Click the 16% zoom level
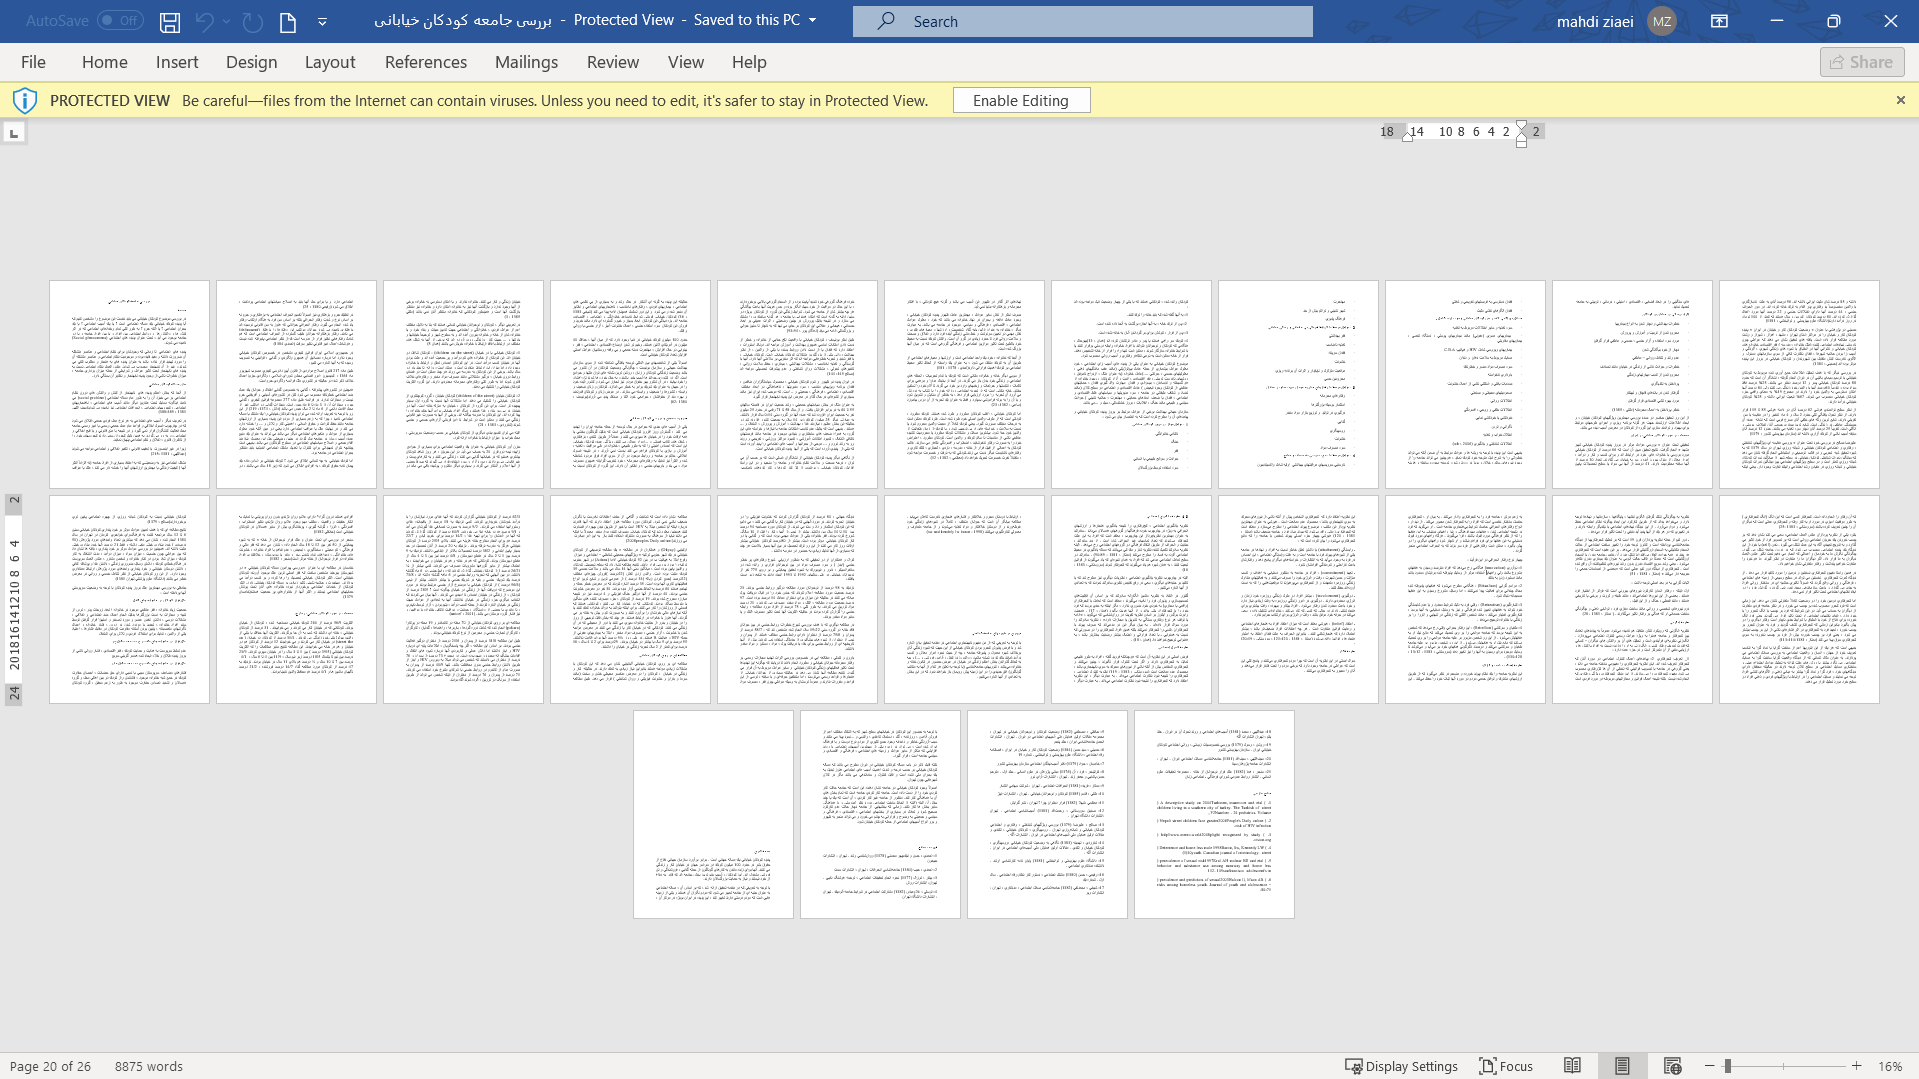Screen dimensions: 1919x1079 click(1890, 1066)
